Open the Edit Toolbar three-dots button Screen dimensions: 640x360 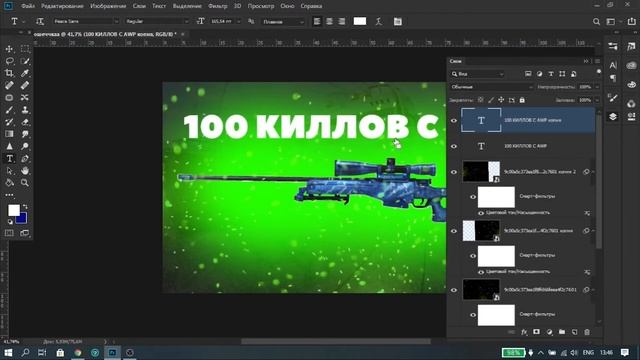pos(9,195)
